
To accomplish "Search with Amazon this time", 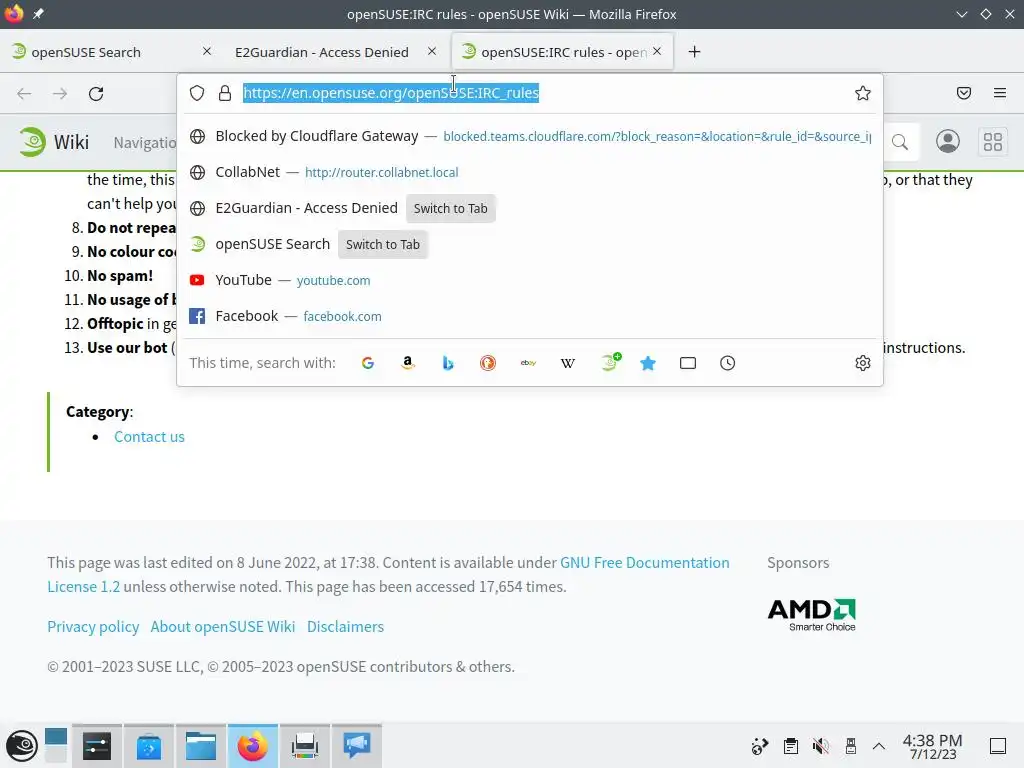I will click(408, 363).
